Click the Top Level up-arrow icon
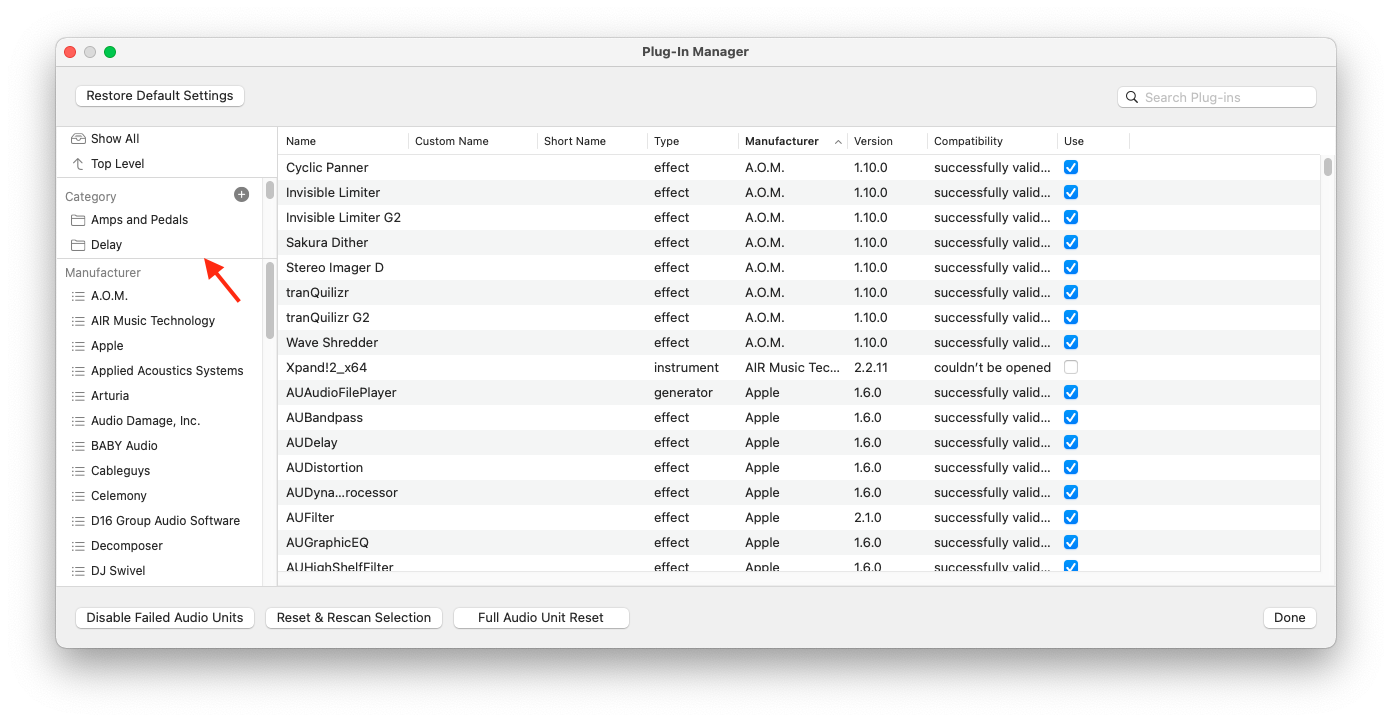 pos(78,164)
